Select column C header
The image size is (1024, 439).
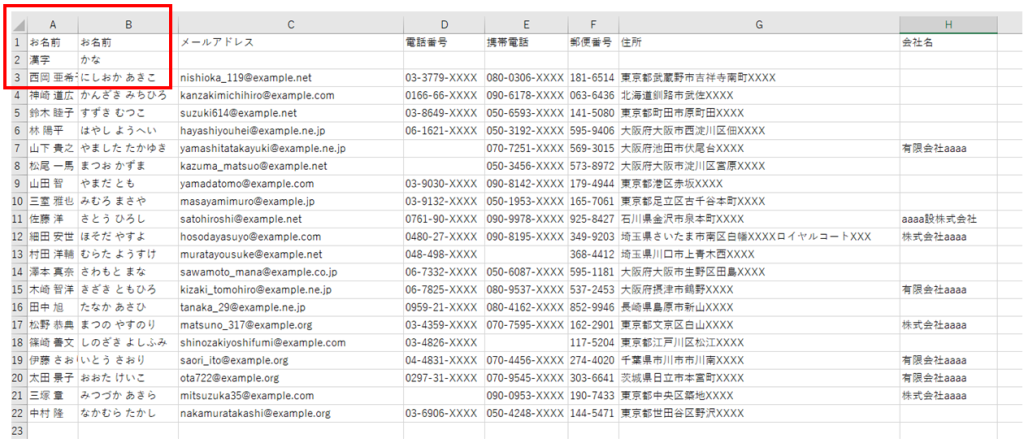tap(289, 24)
